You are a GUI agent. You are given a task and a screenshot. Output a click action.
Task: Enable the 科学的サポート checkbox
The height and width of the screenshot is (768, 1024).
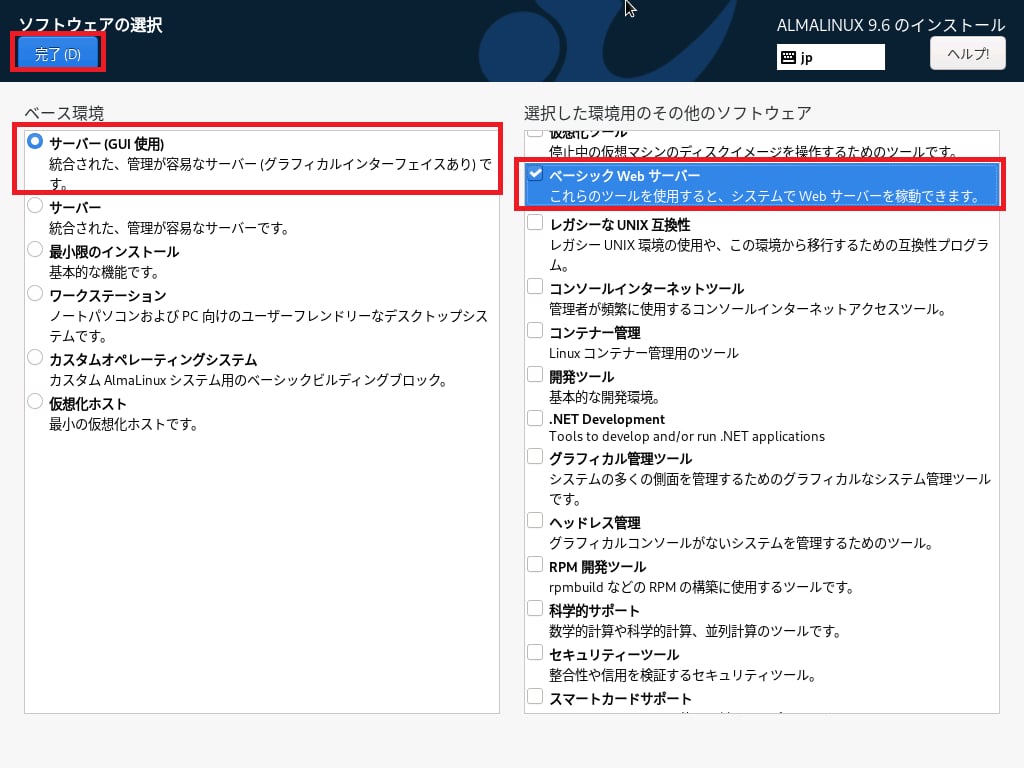(x=536, y=609)
